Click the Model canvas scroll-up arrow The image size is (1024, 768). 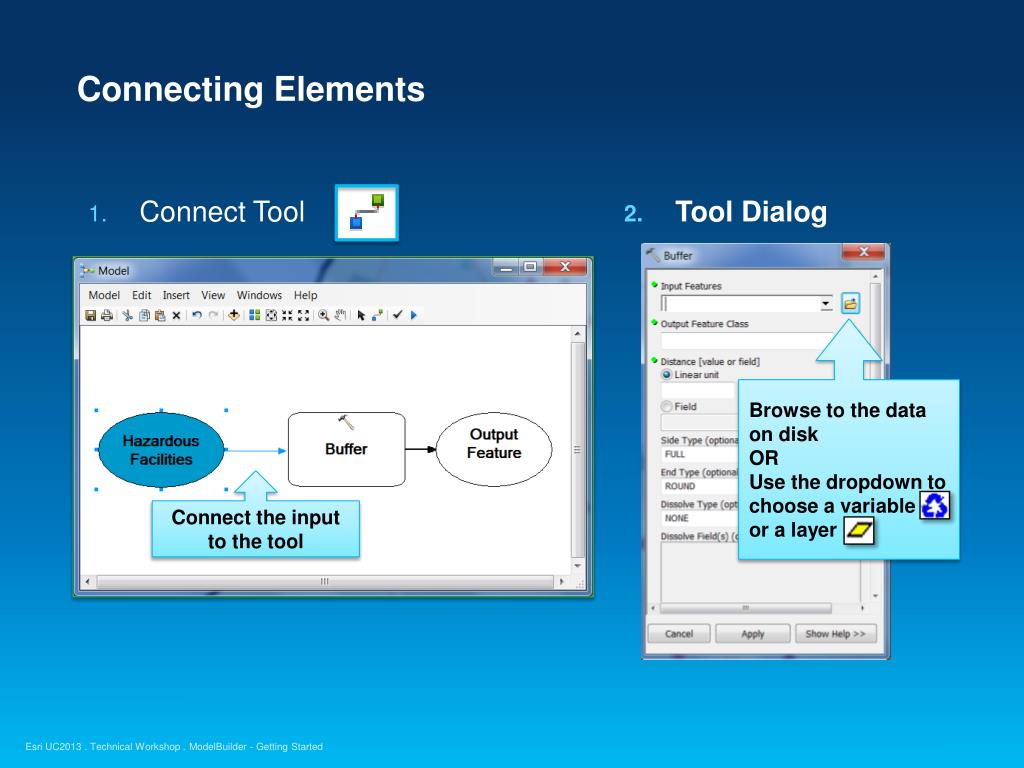click(x=577, y=334)
